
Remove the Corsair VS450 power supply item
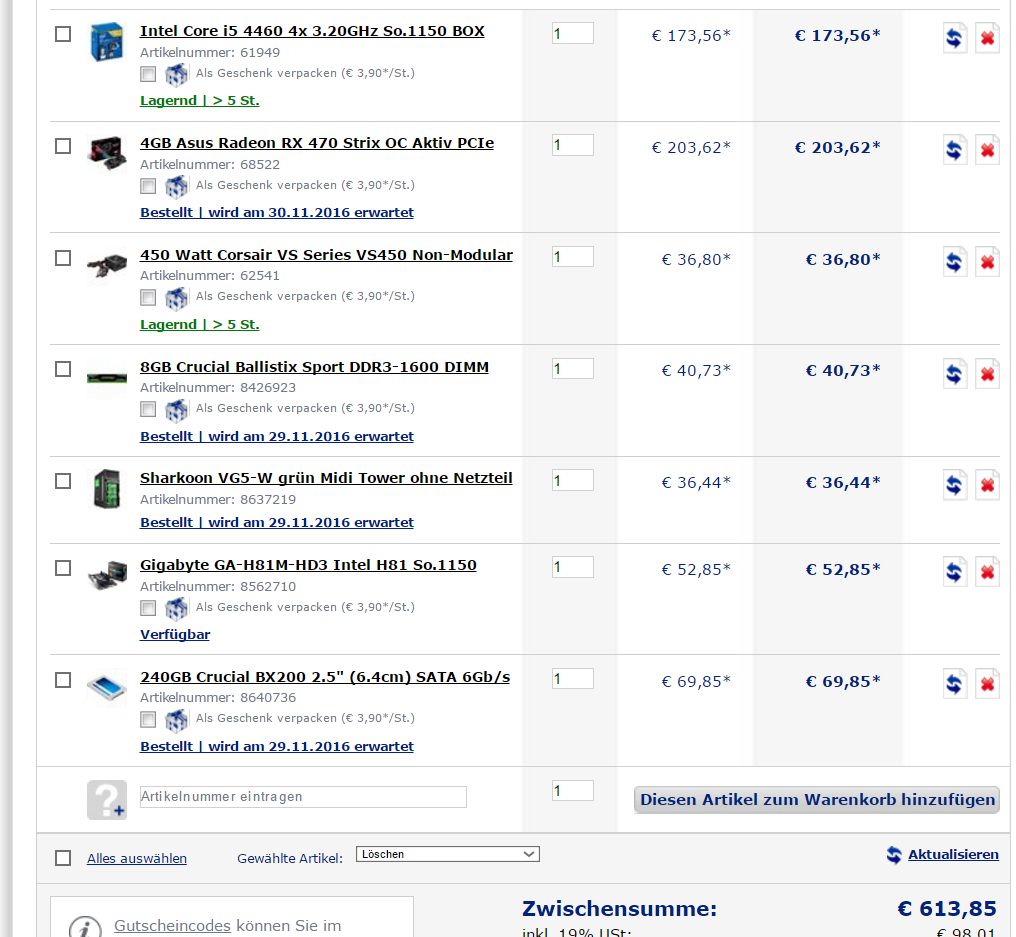[x=987, y=262]
